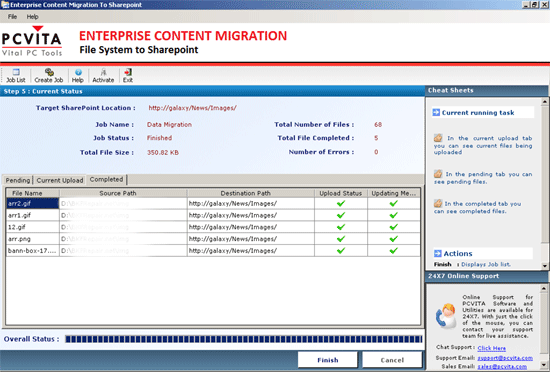Click the Activate toolbar icon
This screenshot has width=550, height=372.
point(103,76)
